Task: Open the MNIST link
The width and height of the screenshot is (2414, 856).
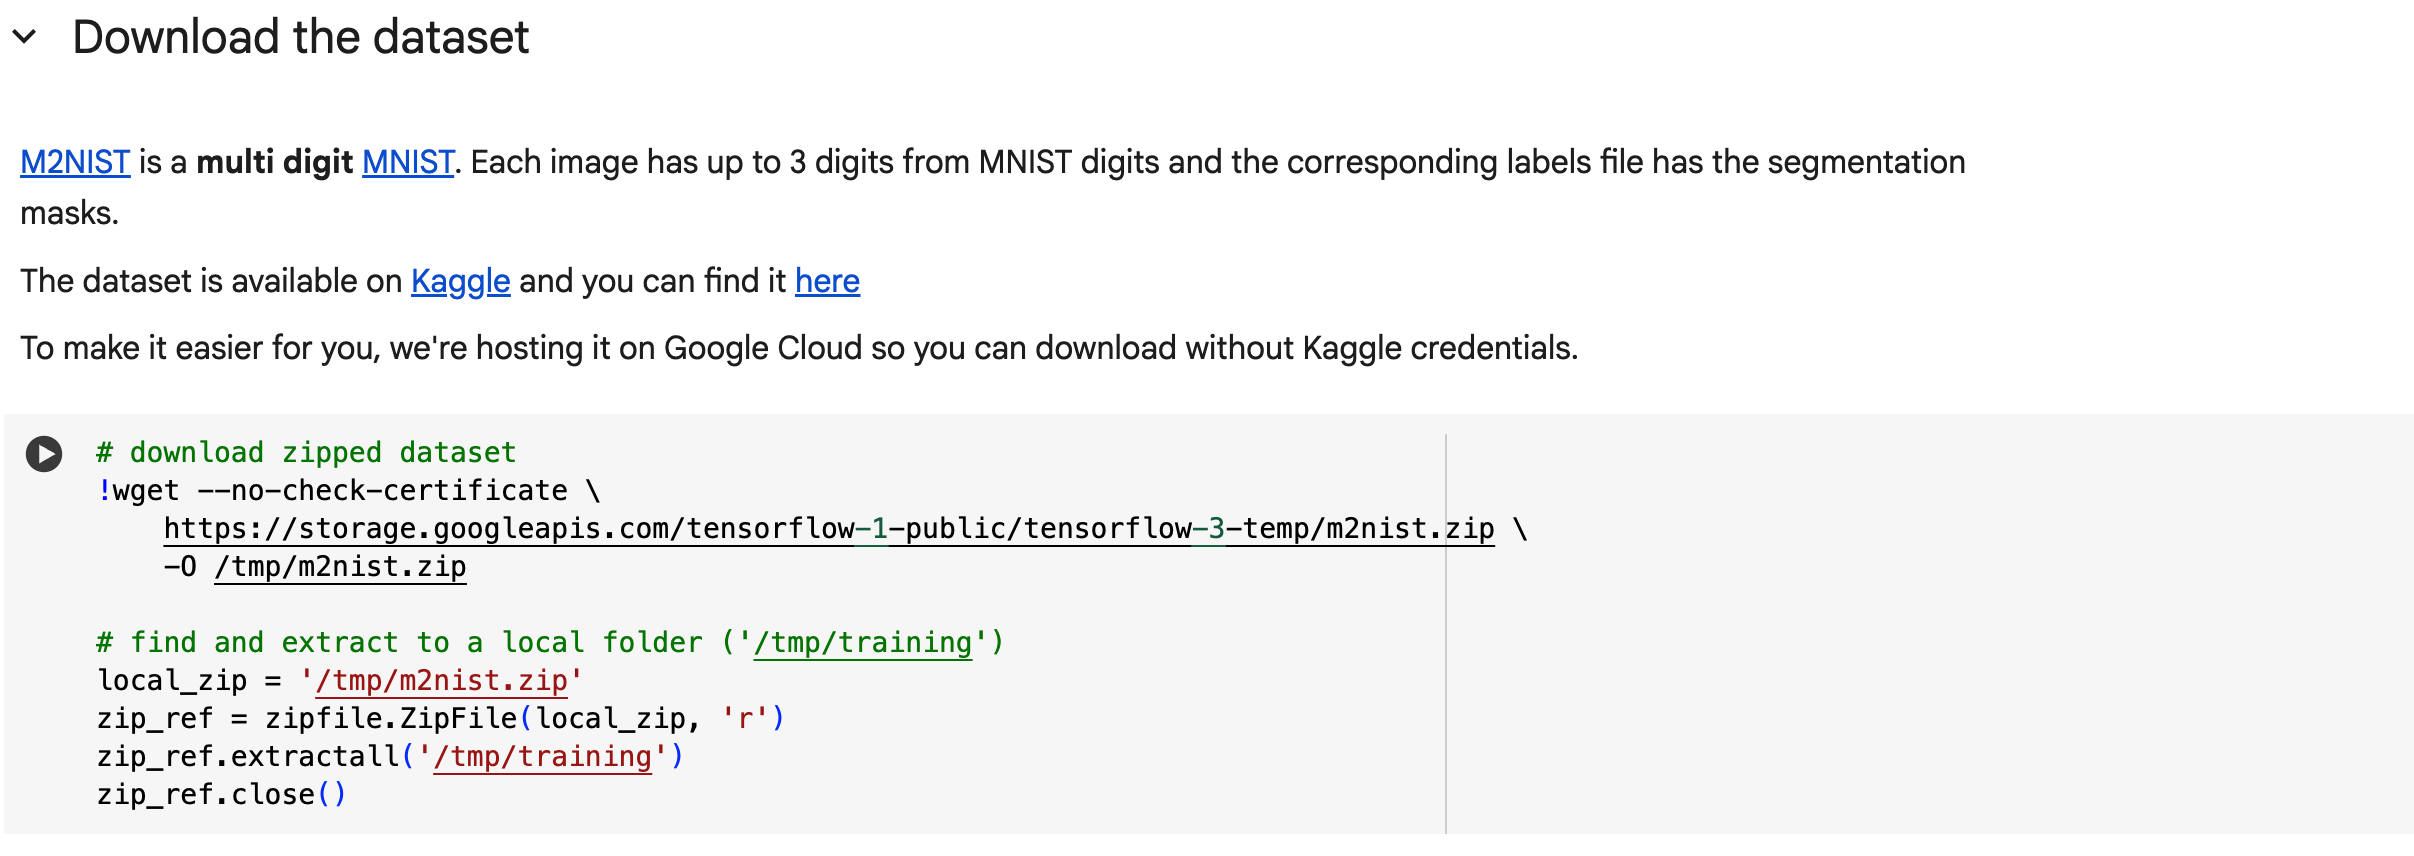Action: coord(408,162)
